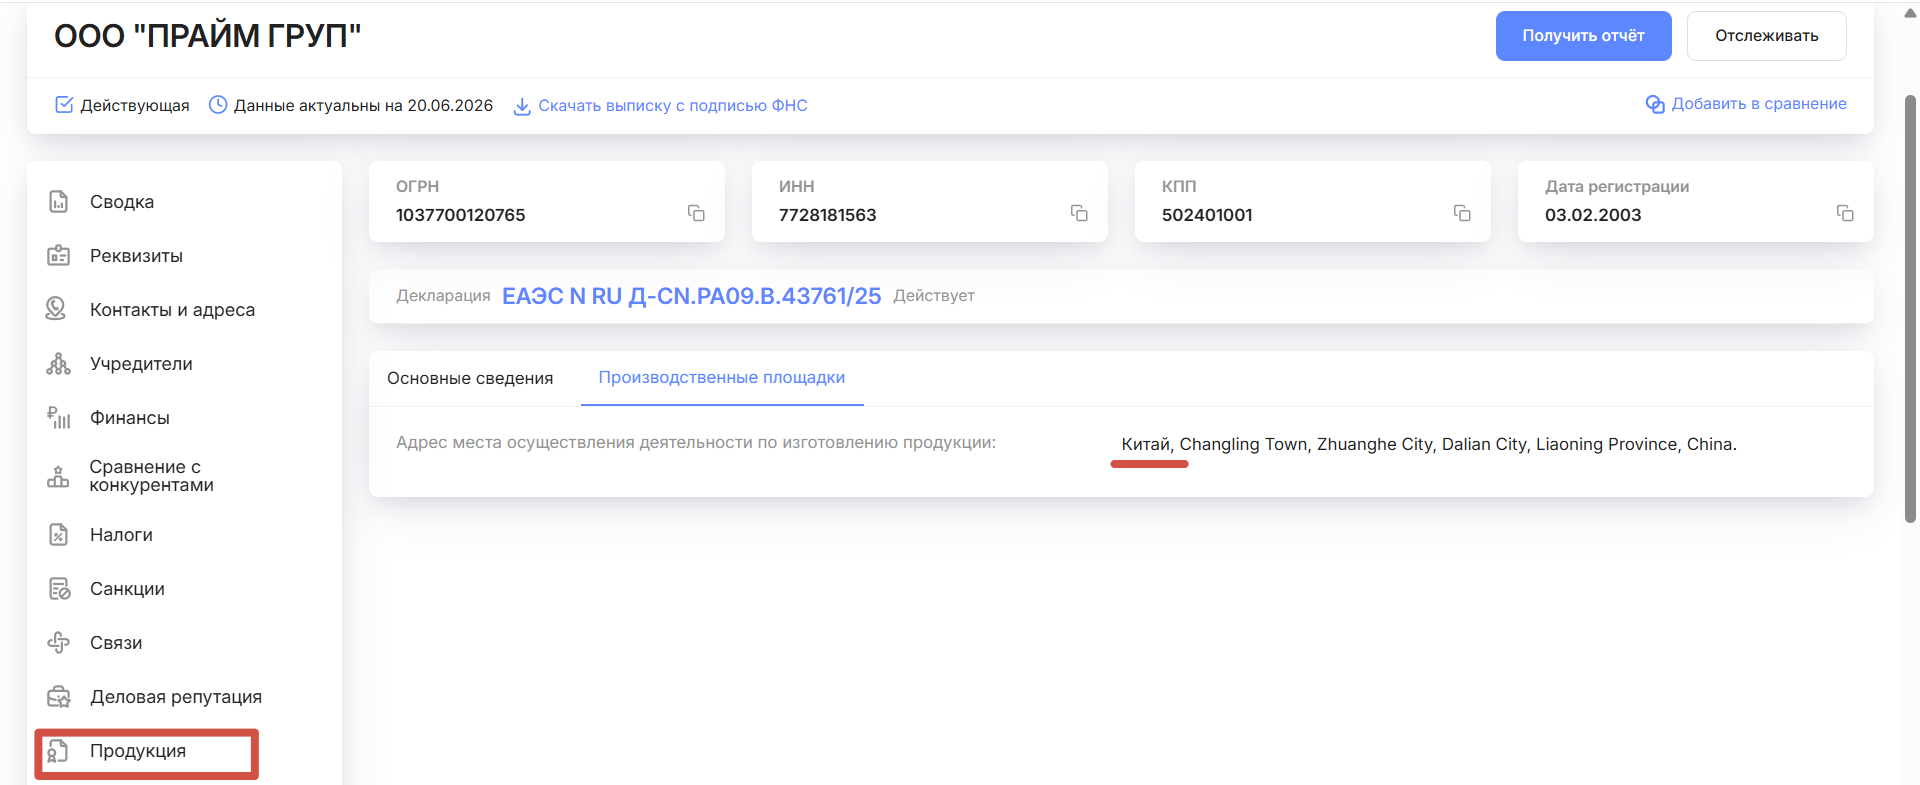
Task: Click the ИНН value 7728181563
Action: pos(827,215)
